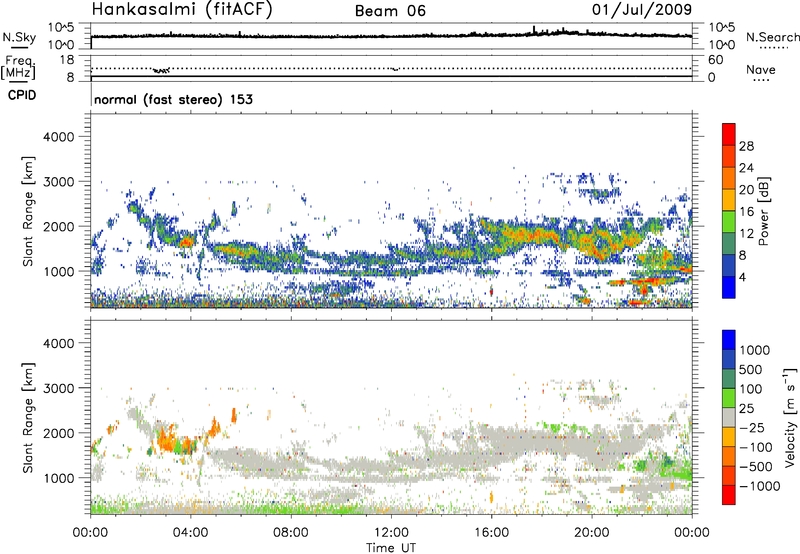
Task: Click the 'Nave' legend label
Action: coord(761,69)
